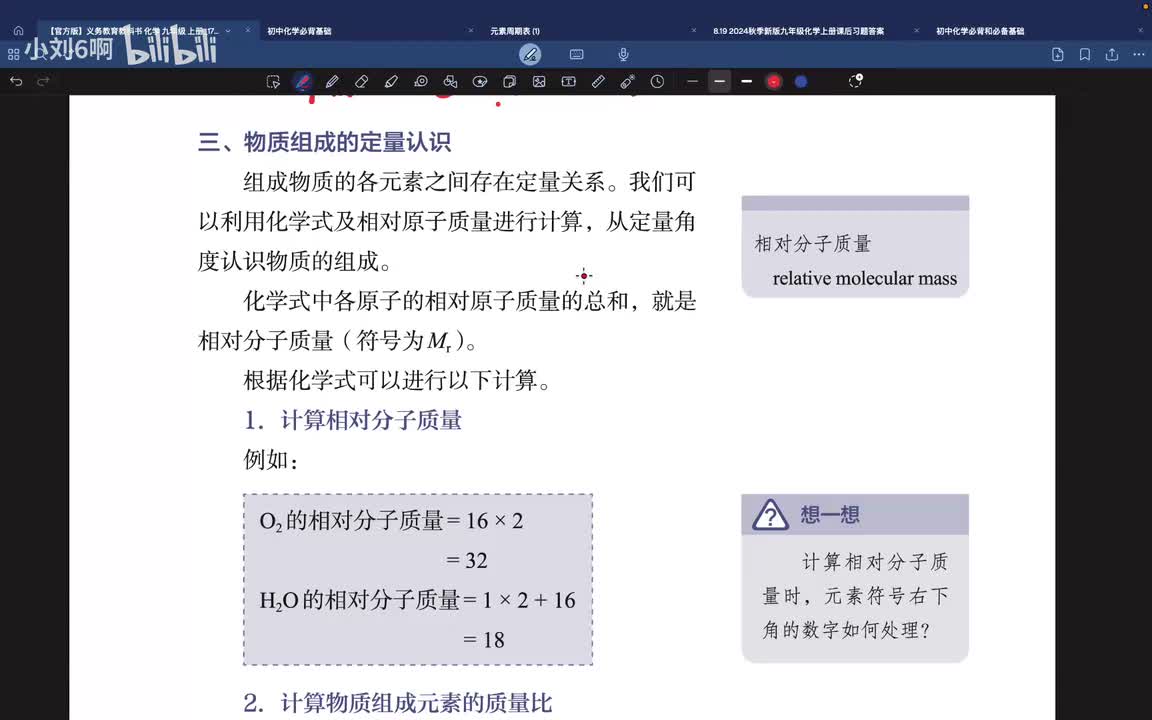Viewport: 1152px width, 720px height.
Task: Choose the thickest stroke width
Action: [746, 82]
